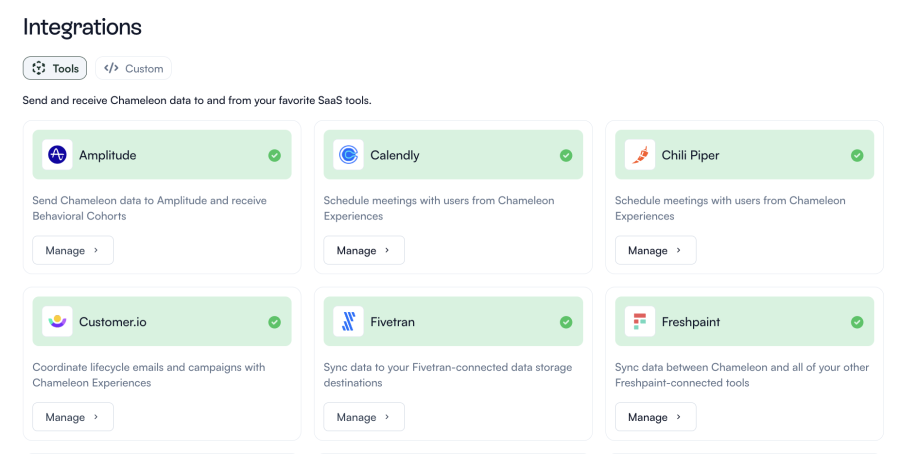The height and width of the screenshot is (454, 900).
Task: Click the Amplitude card title text
Action: (x=107, y=155)
